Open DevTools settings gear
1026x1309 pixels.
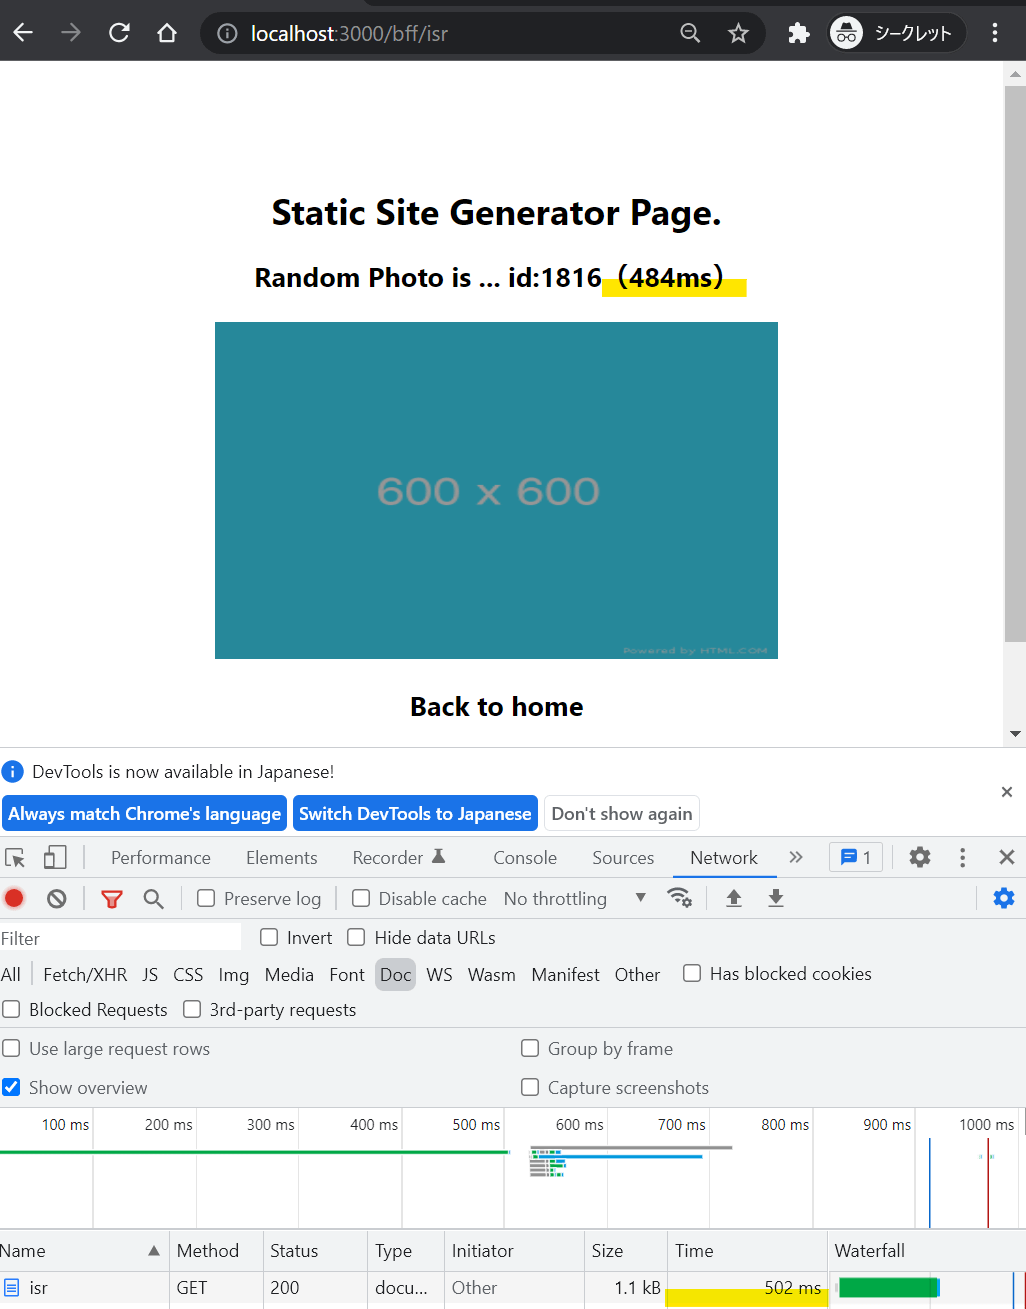[920, 857]
